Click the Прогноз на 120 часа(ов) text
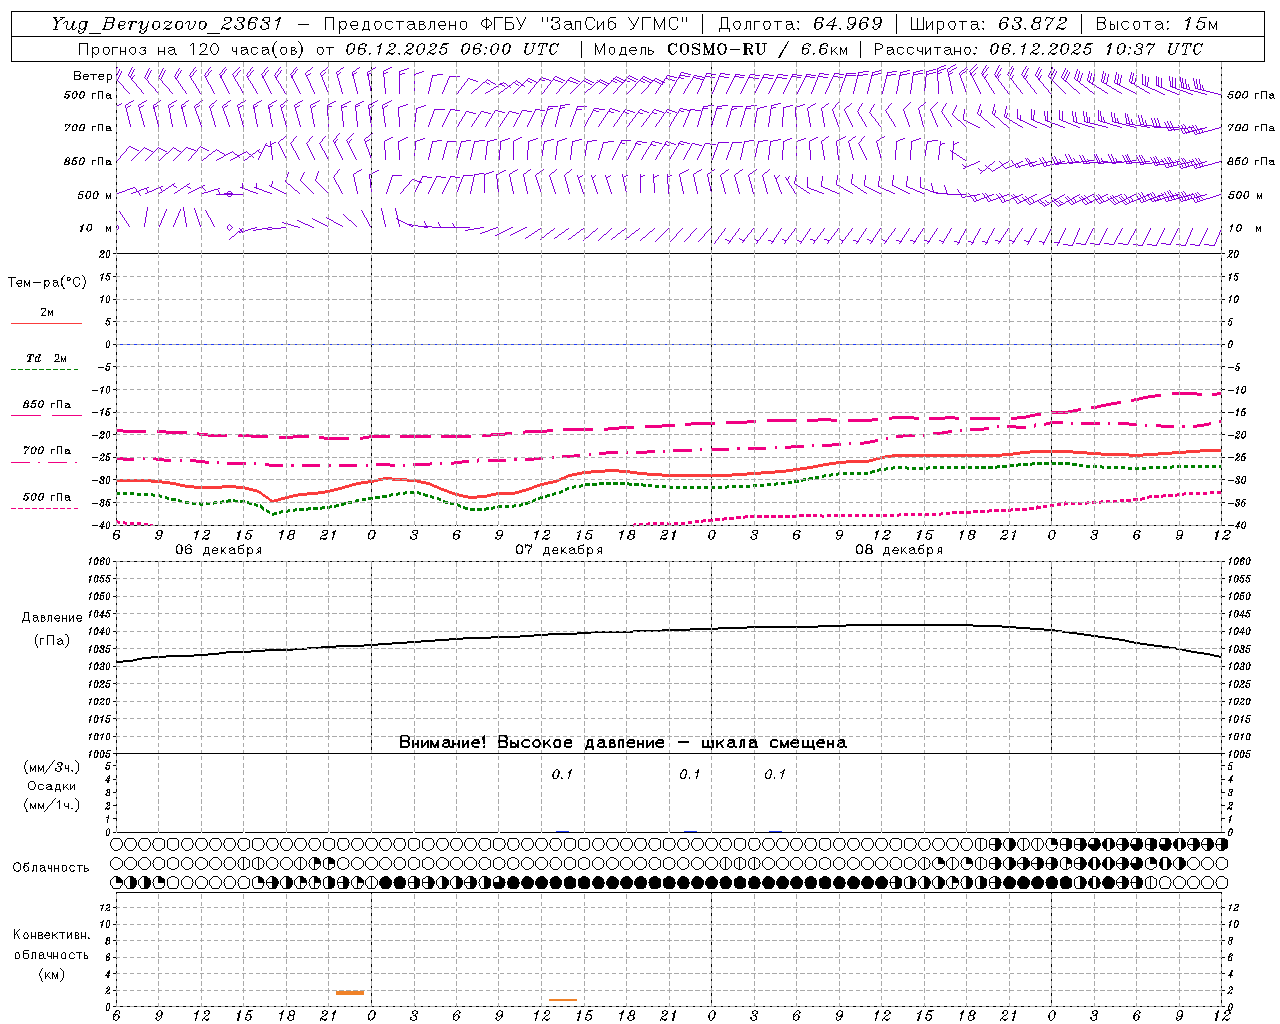 coord(192,49)
